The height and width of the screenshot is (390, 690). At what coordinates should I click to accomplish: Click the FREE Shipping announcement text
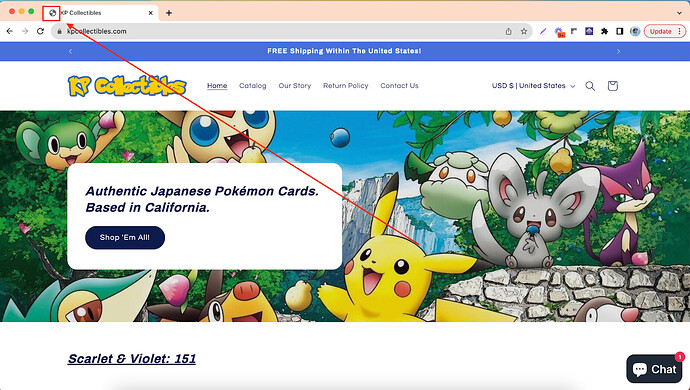(344, 51)
